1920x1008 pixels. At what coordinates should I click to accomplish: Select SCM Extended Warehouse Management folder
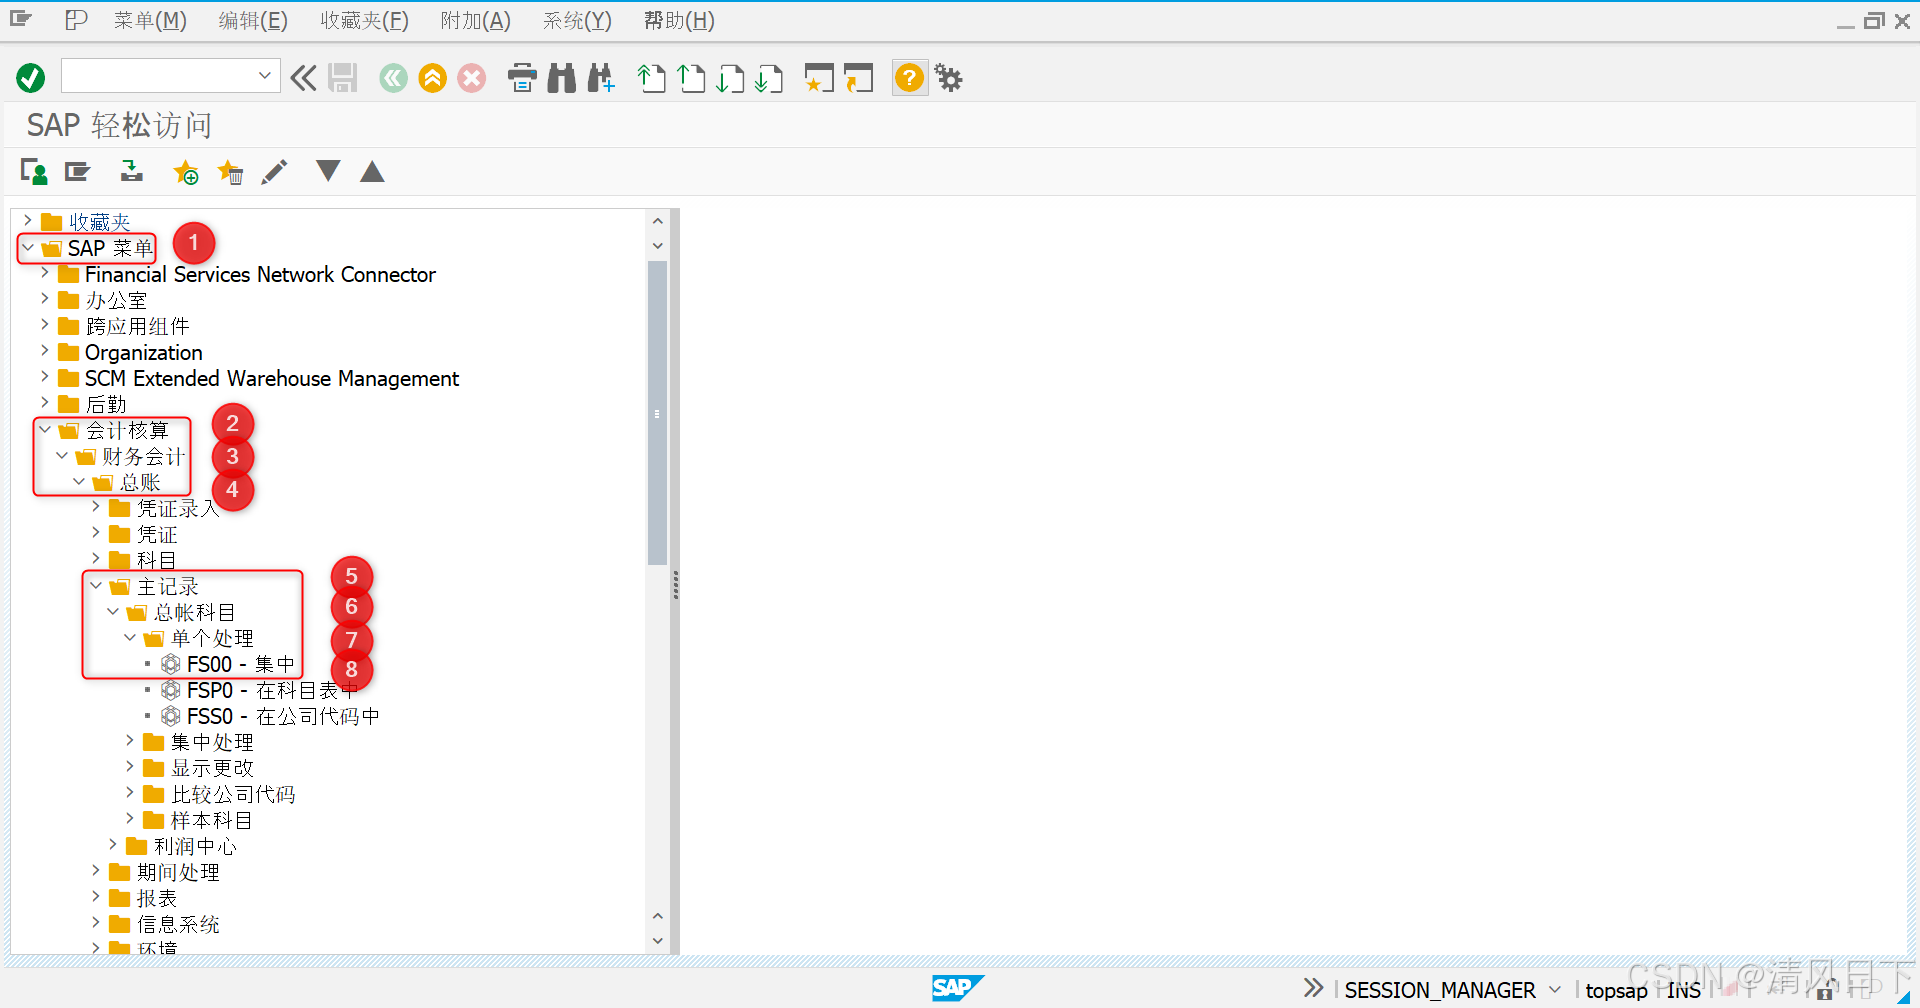point(272,378)
